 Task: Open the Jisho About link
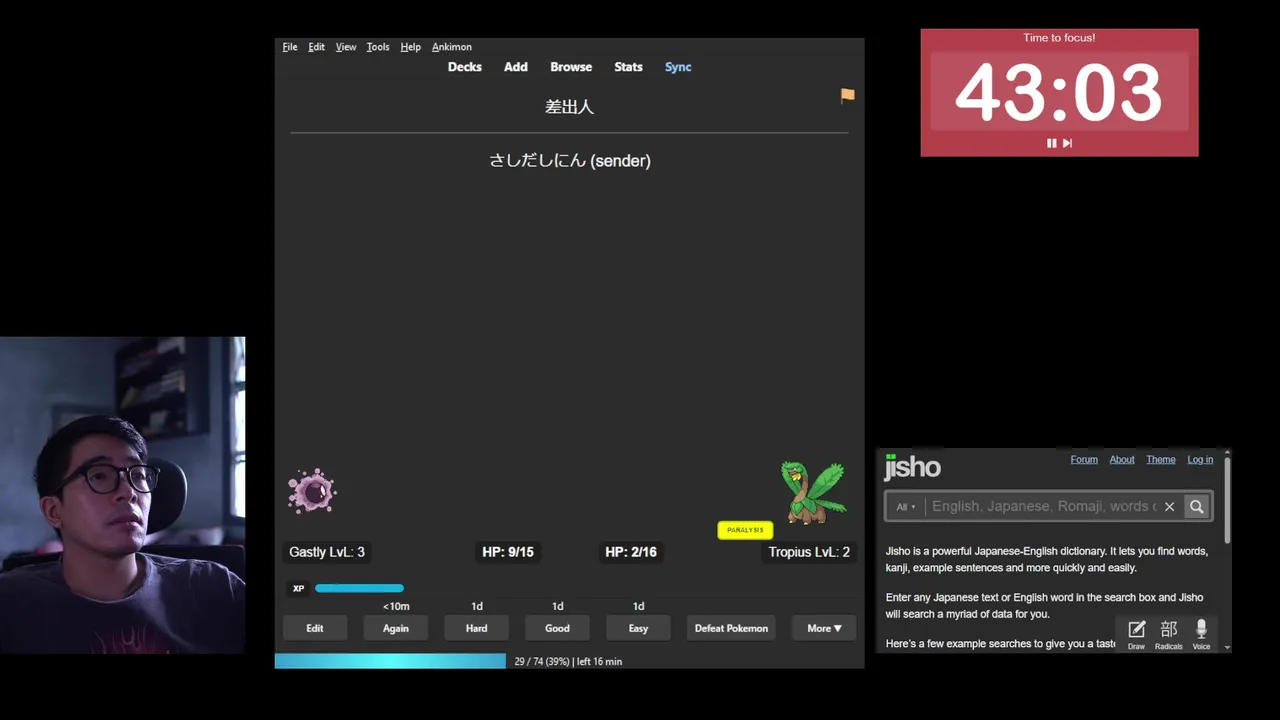tap(1122, 460)
